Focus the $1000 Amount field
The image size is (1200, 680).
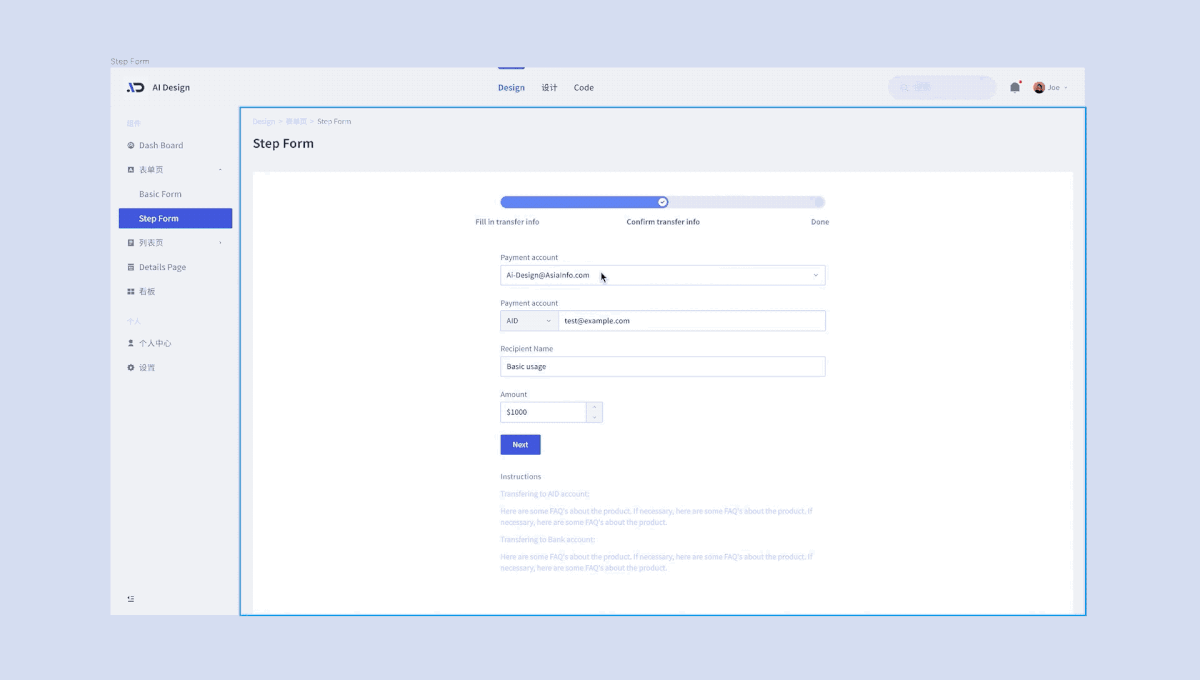click(543, 412)
